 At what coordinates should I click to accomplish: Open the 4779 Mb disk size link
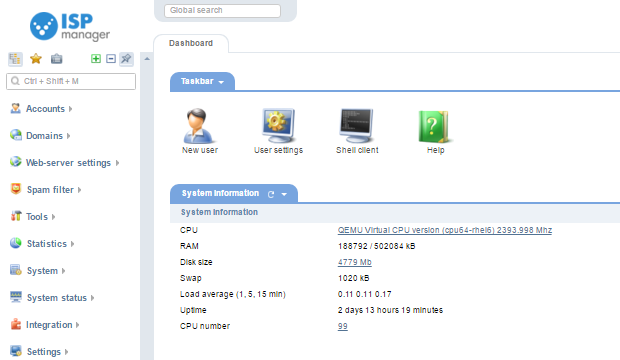(355, 262)
